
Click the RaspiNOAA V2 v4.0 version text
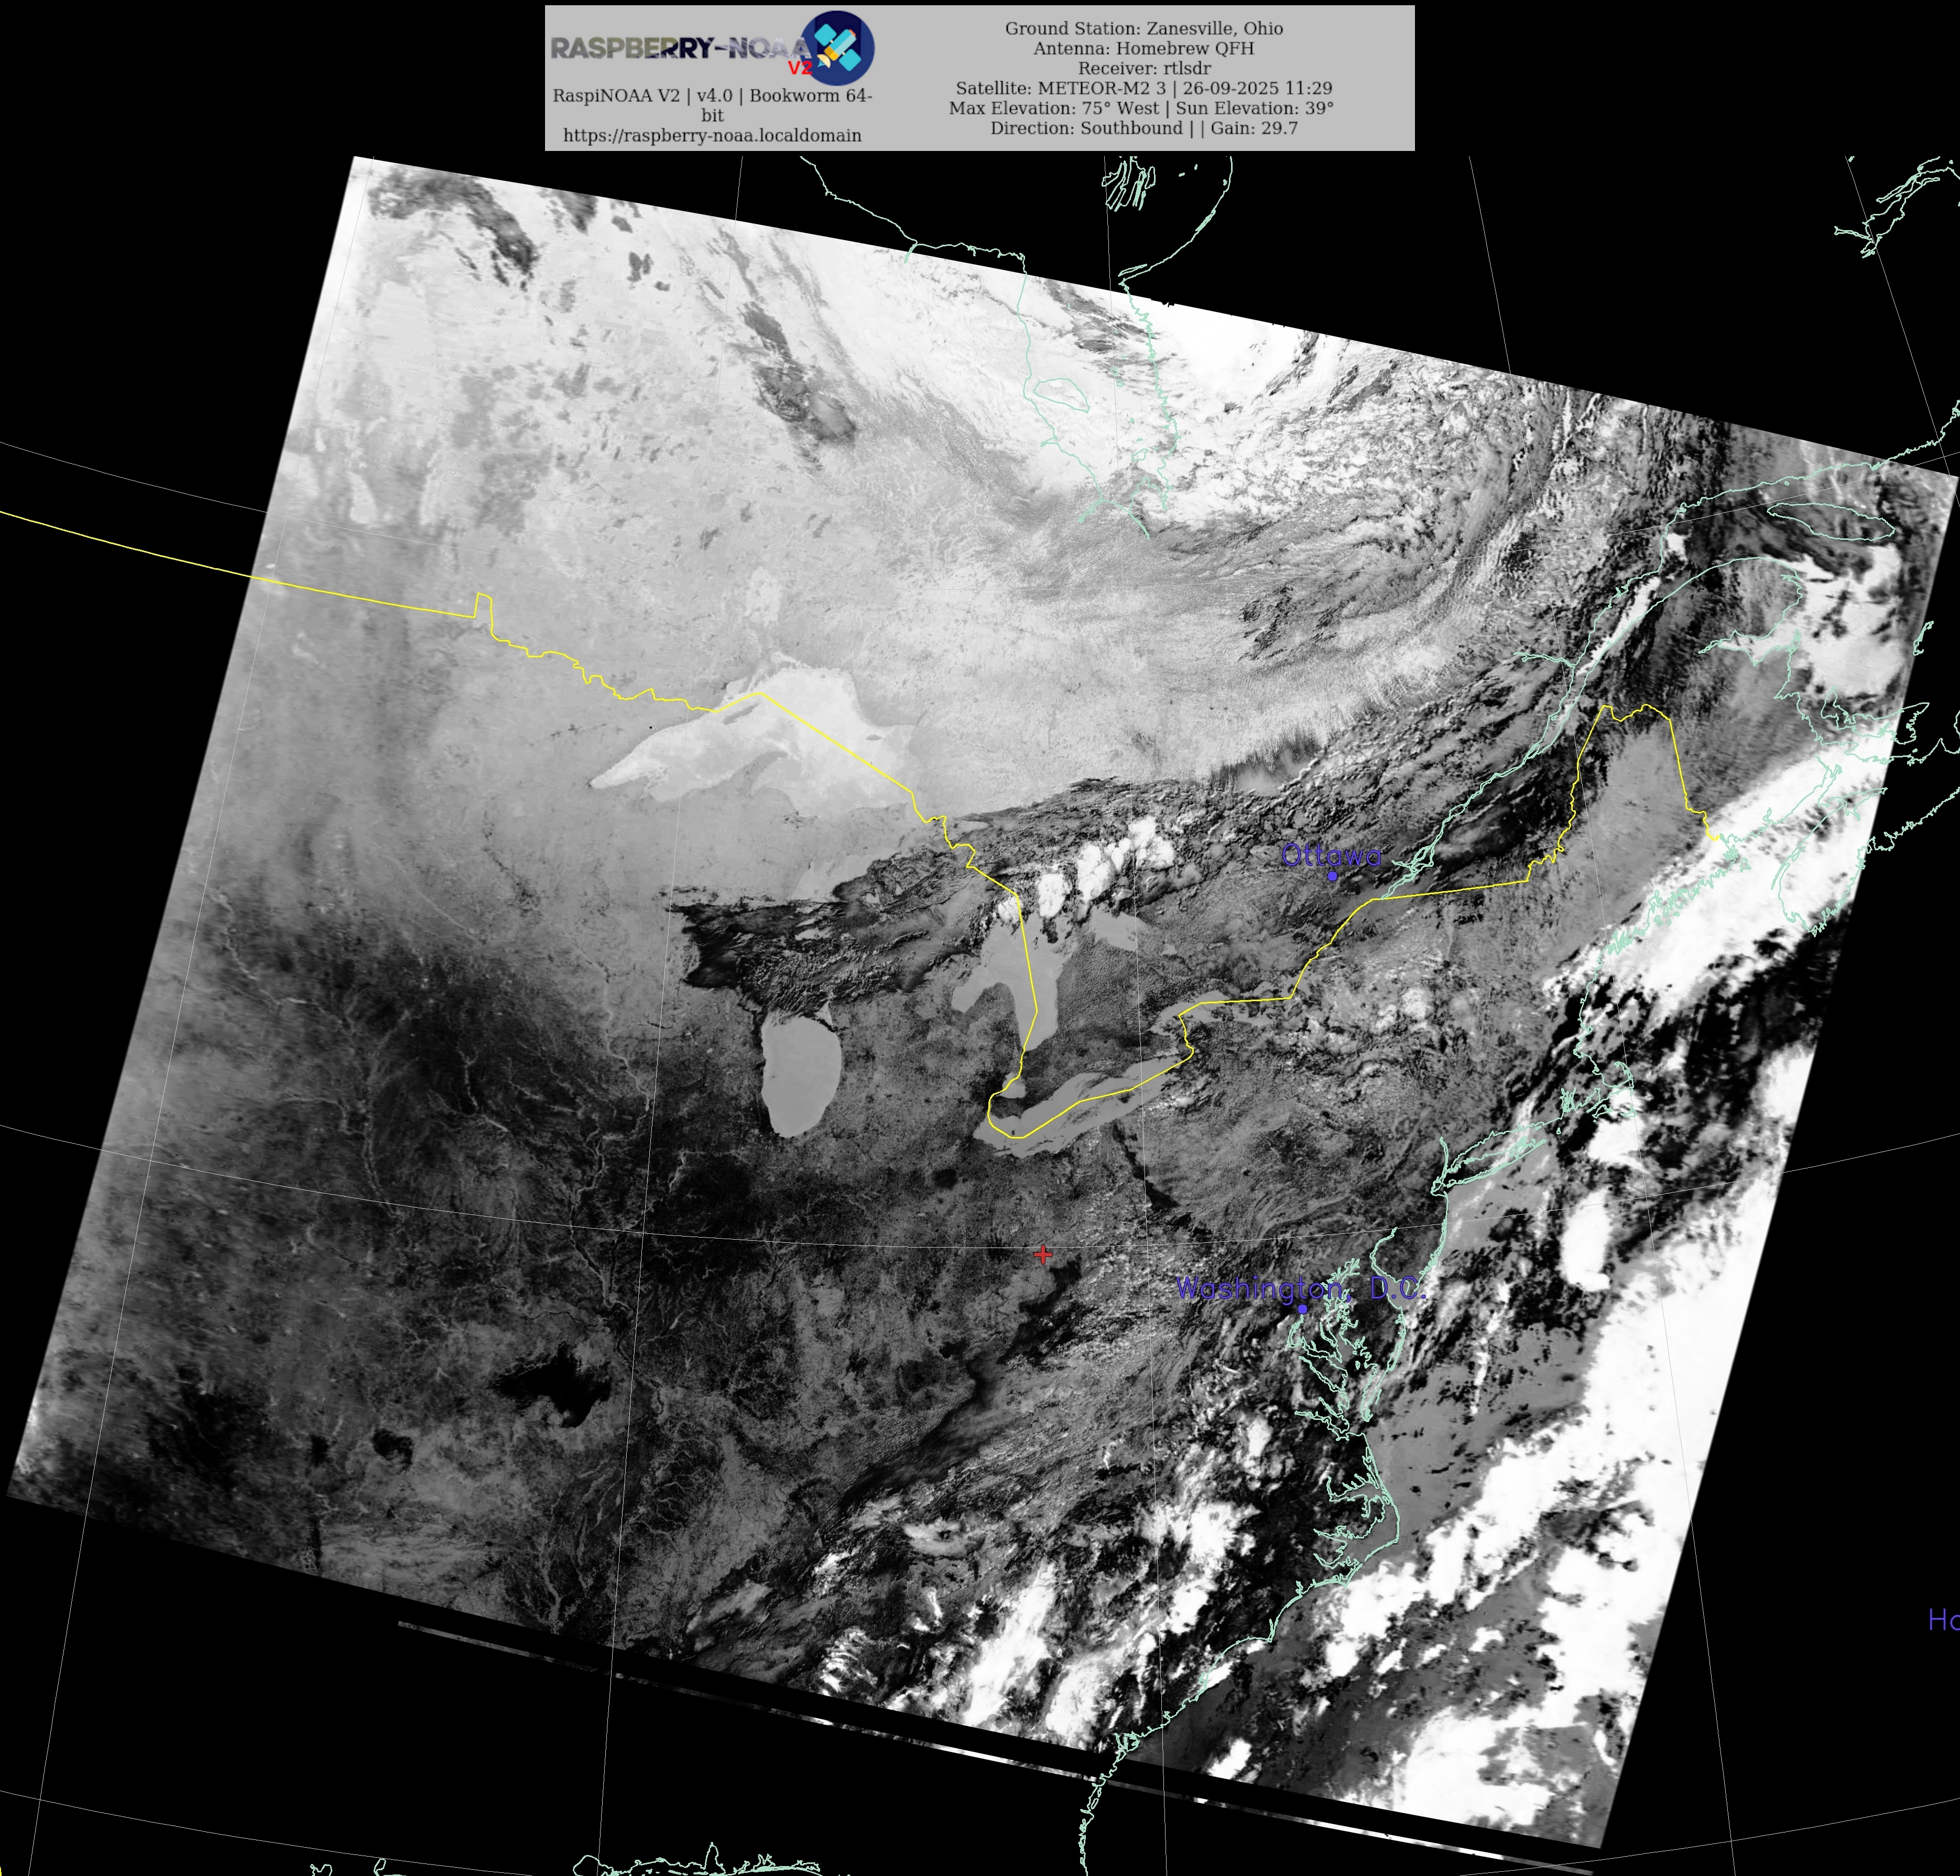pos(712,96)
